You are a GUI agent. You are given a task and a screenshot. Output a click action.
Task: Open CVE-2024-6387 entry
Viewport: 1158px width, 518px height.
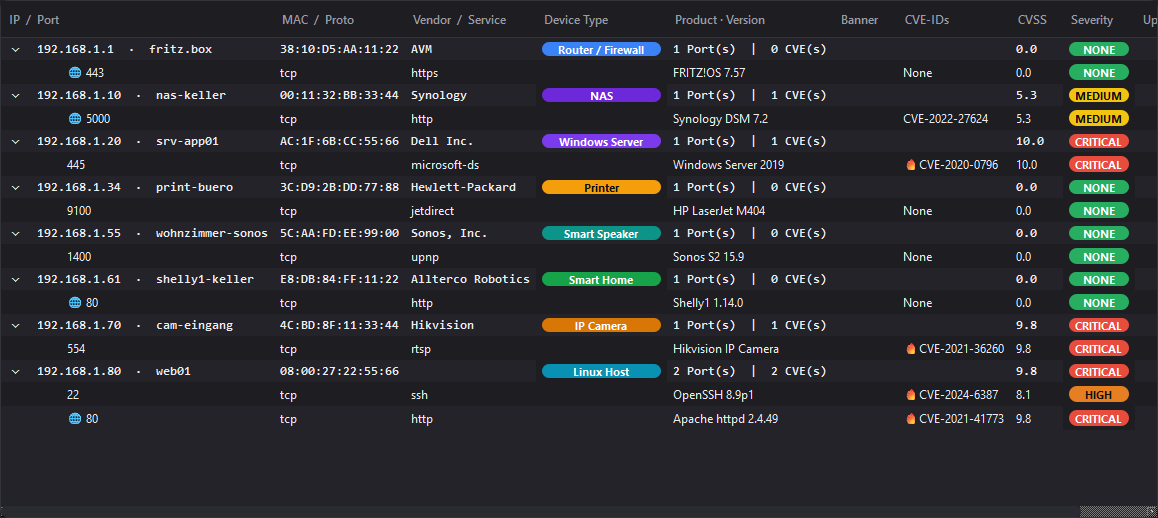(959, 395)
